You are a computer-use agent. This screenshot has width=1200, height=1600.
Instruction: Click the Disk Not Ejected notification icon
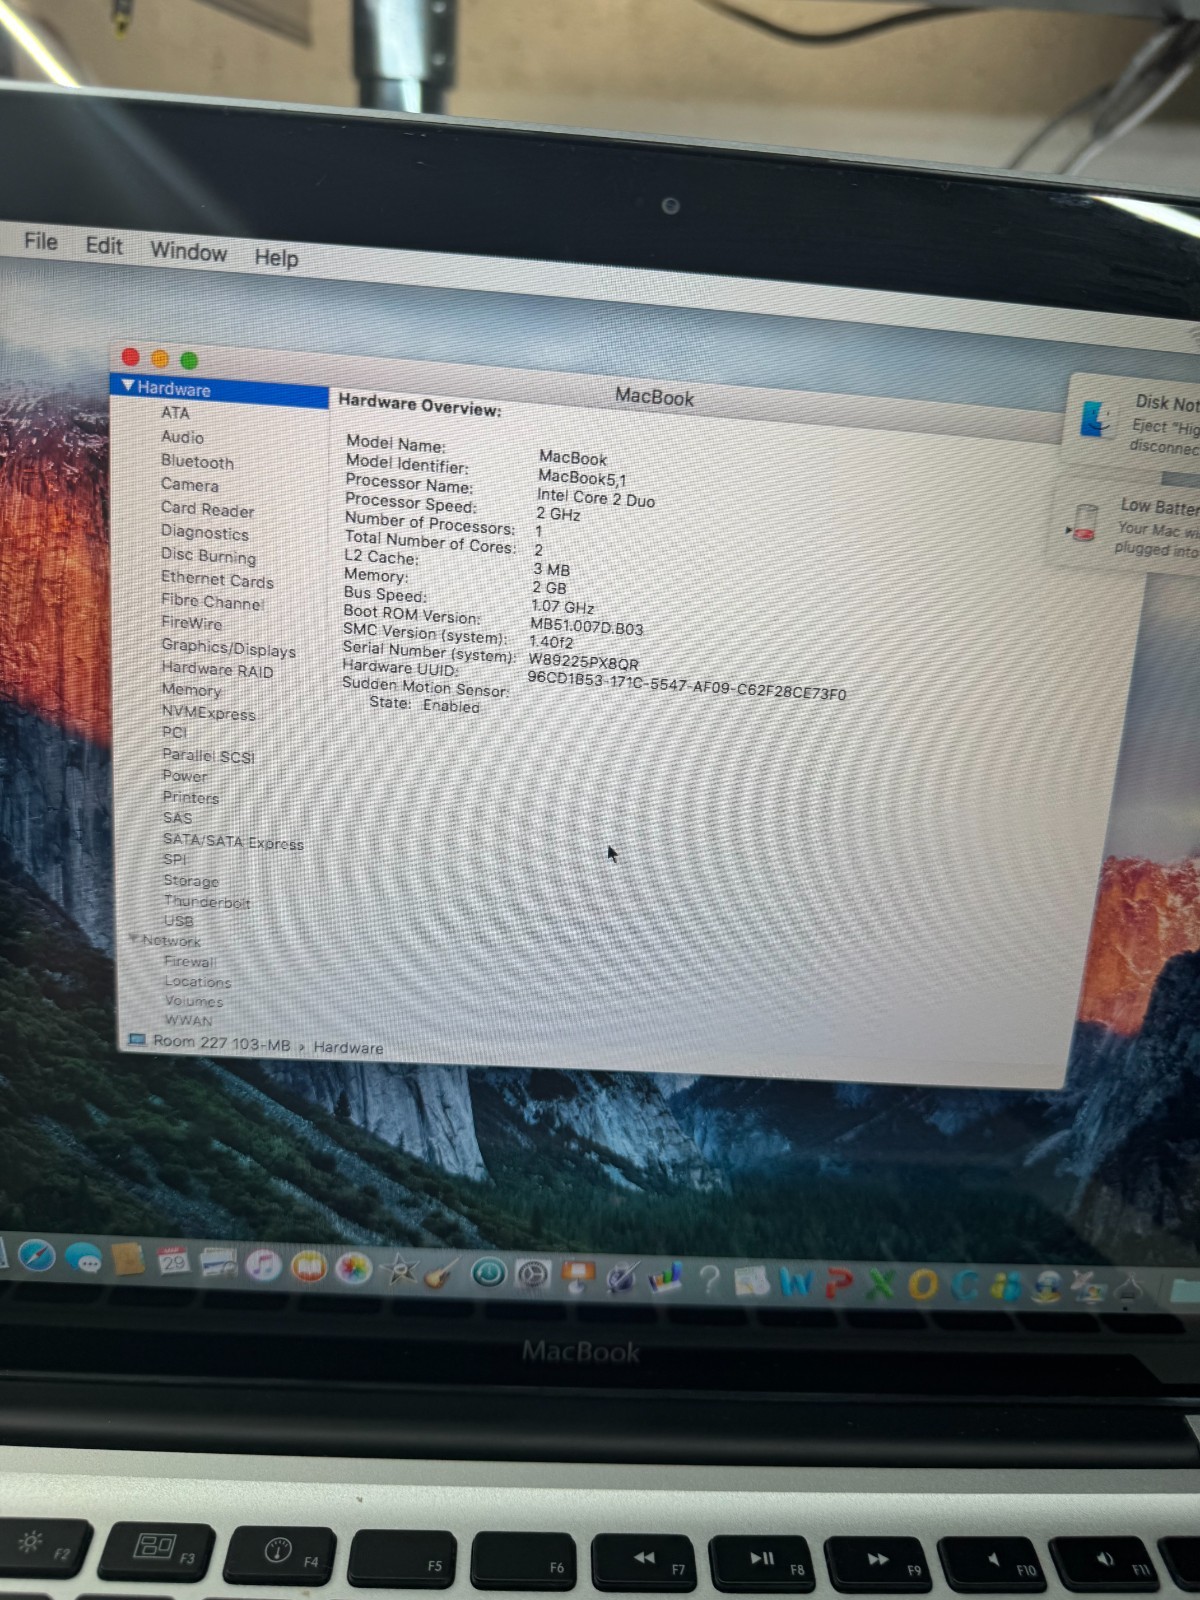1097,417
